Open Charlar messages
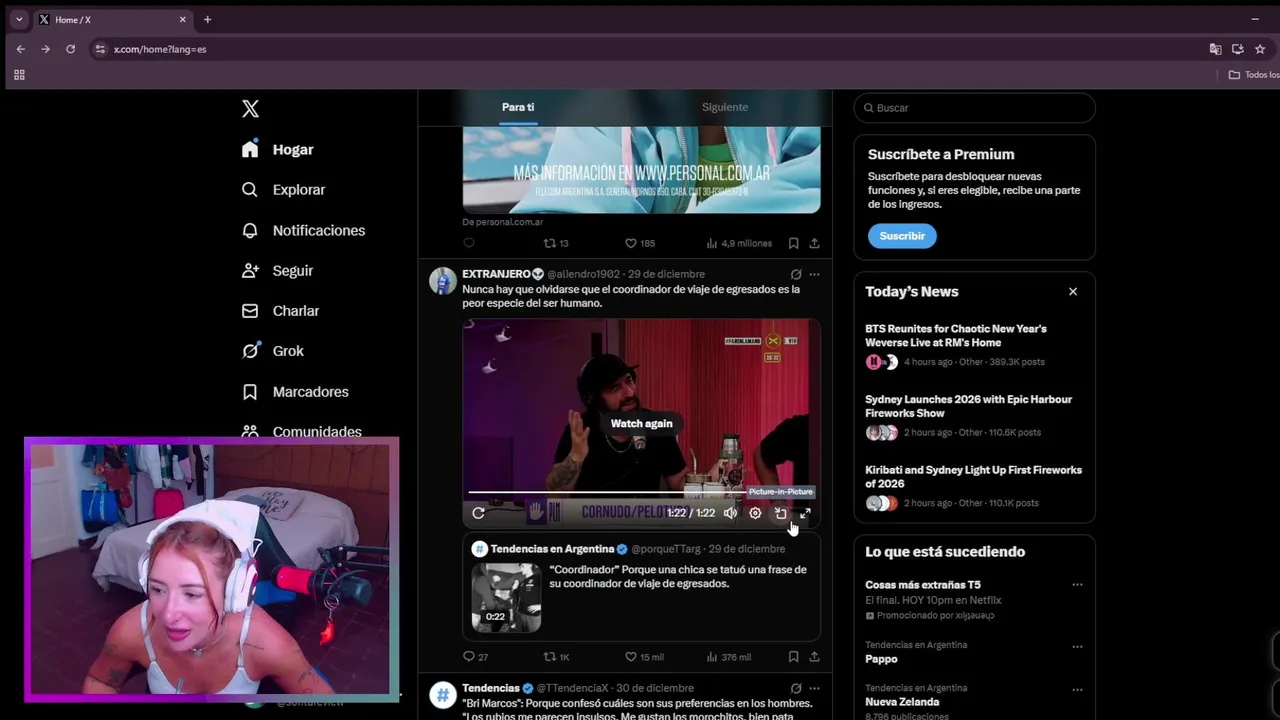Viewport: 1280px width, 720px height. [x=281, y=311]
